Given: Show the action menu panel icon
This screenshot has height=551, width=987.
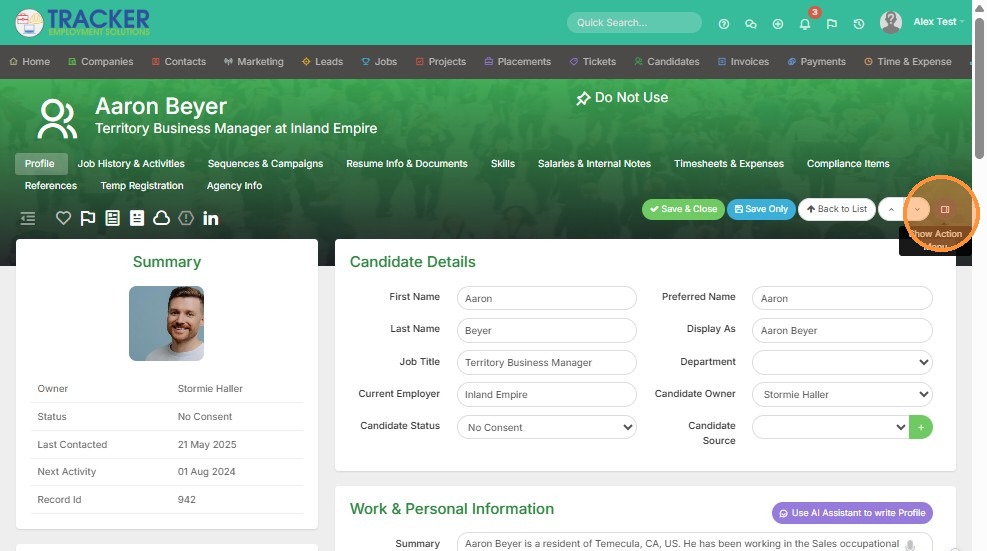Looking at the screenshot, I should pyautogui.click(x=945, y=209).
